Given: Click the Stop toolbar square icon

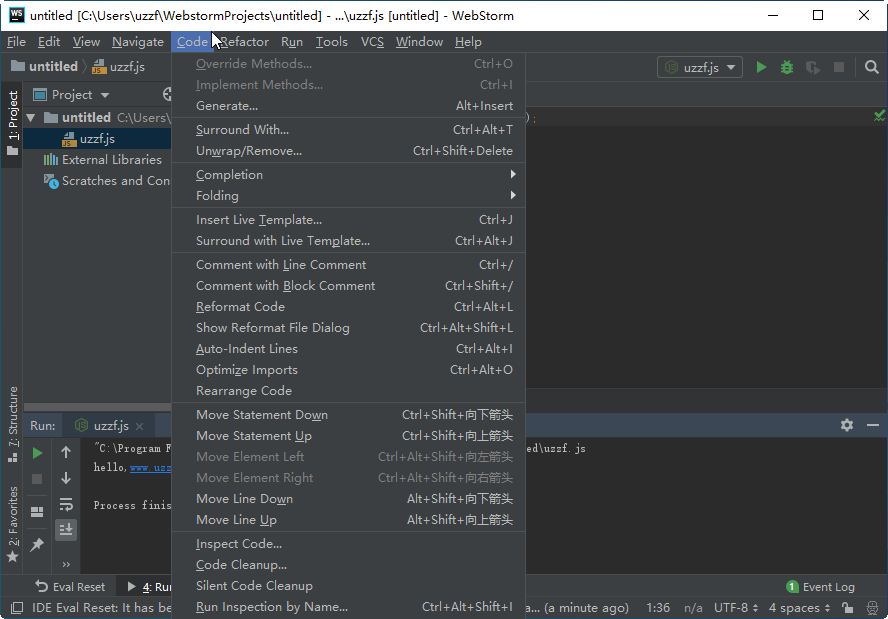Looking at the screenshot, I should point(839,67).
